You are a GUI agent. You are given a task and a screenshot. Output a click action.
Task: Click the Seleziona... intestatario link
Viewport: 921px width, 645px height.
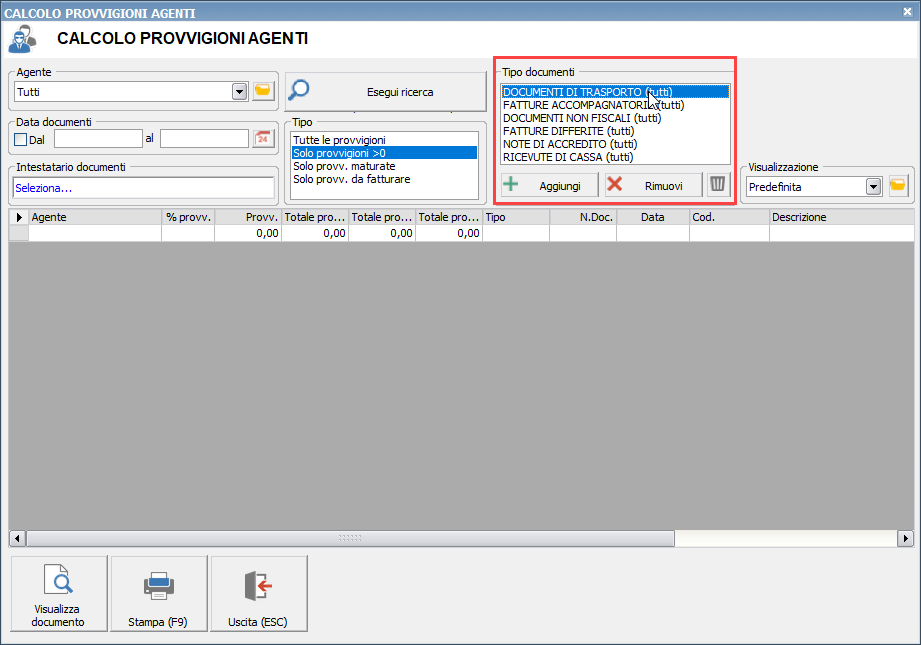coord(43,188)
